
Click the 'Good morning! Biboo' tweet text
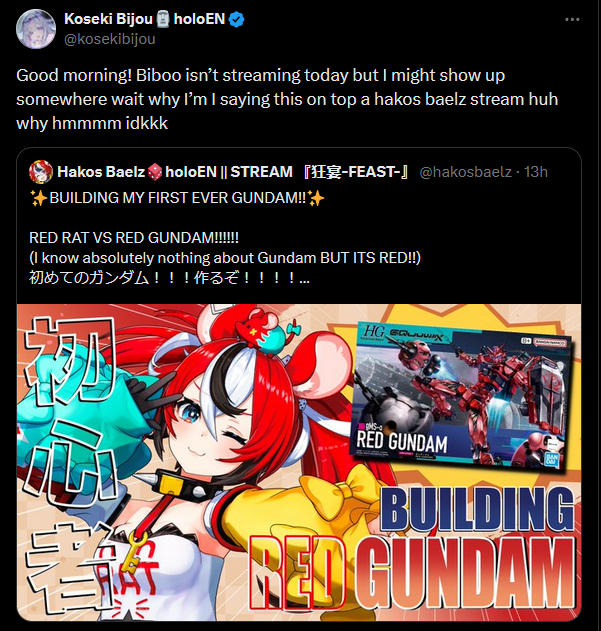287,99
